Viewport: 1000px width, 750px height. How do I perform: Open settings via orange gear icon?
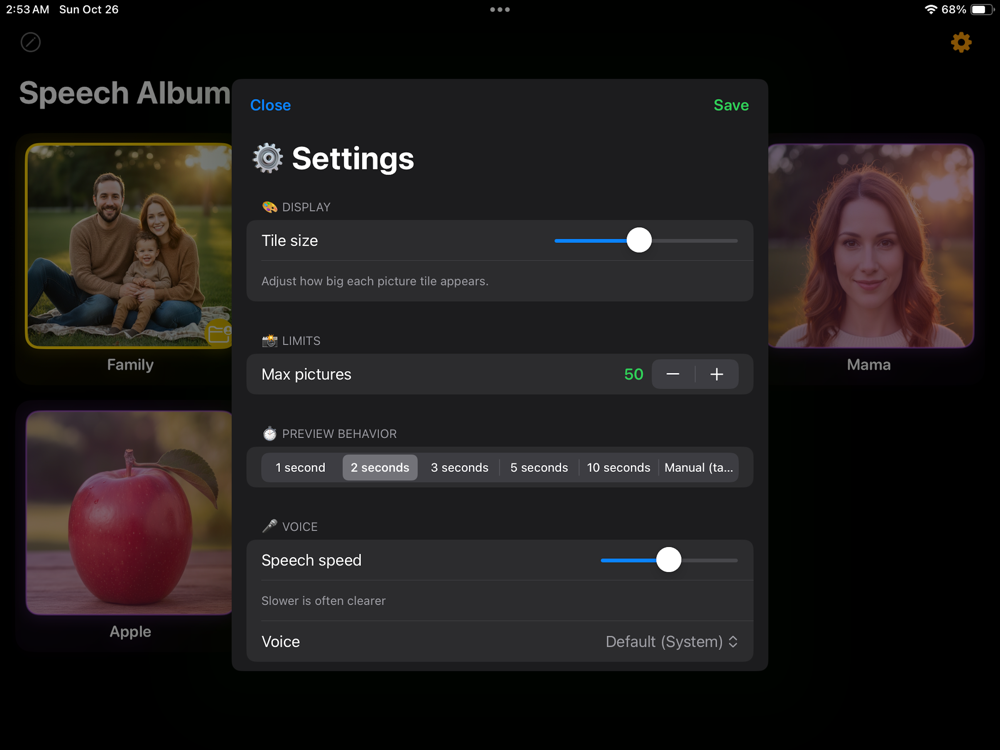tap(961, 43)
